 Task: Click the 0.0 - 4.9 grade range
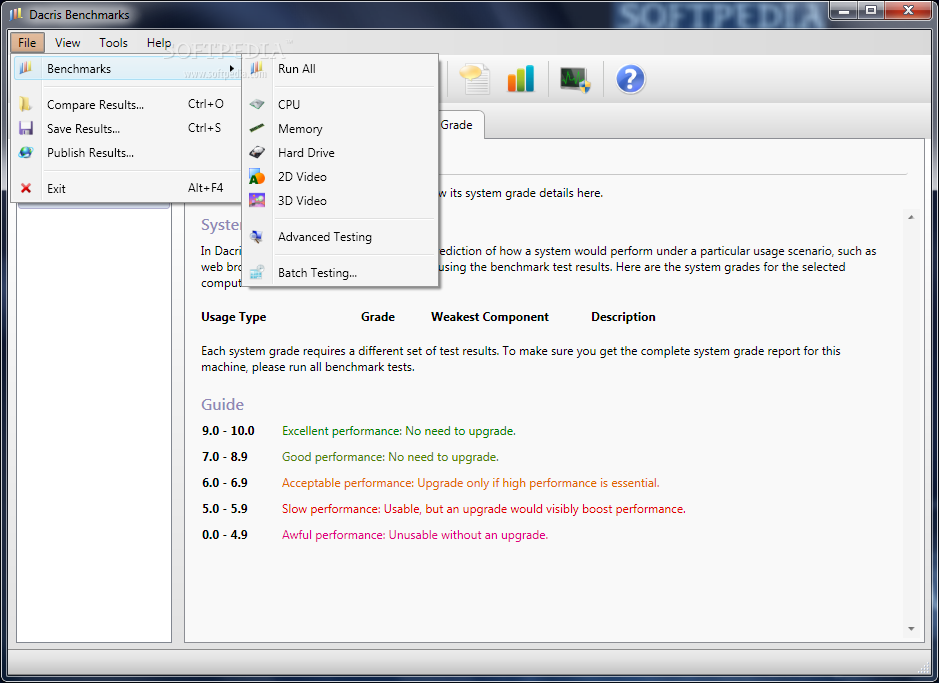pos(225,535)
